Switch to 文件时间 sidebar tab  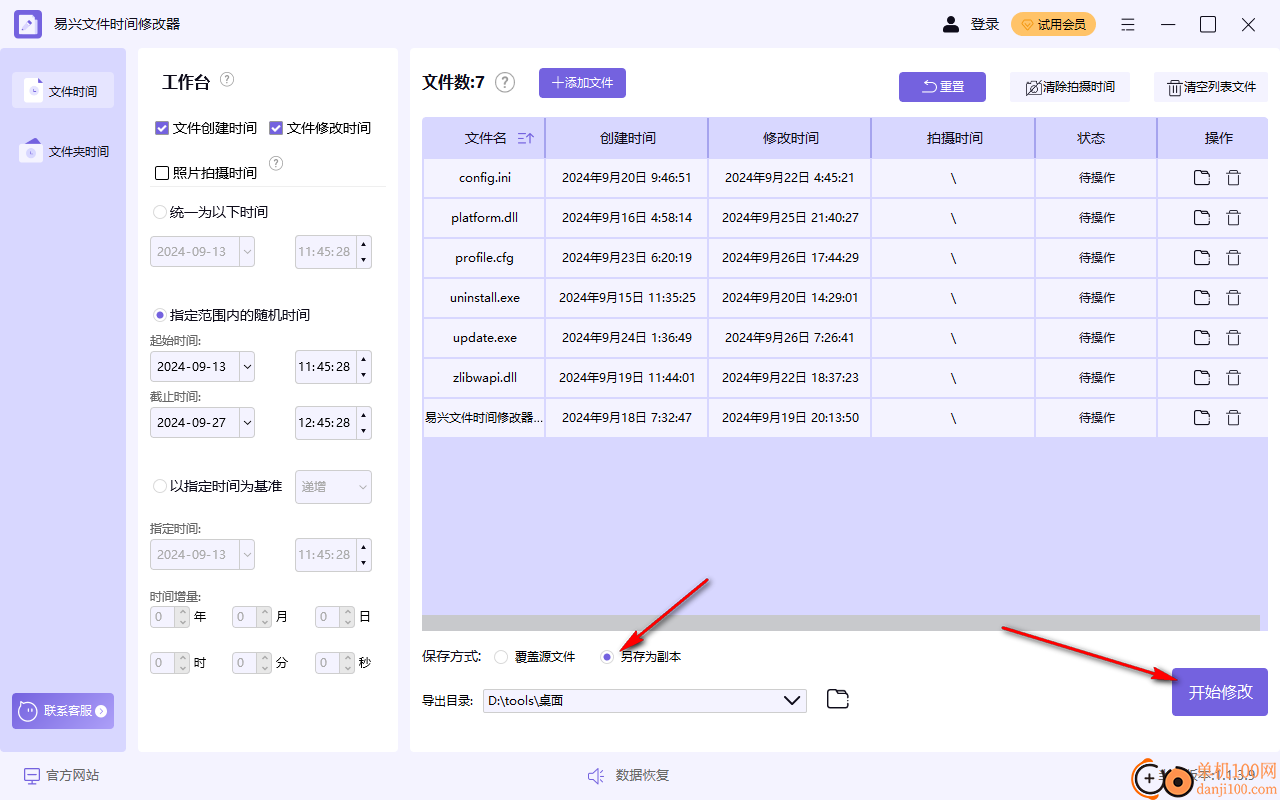click(x=63, y=91)
